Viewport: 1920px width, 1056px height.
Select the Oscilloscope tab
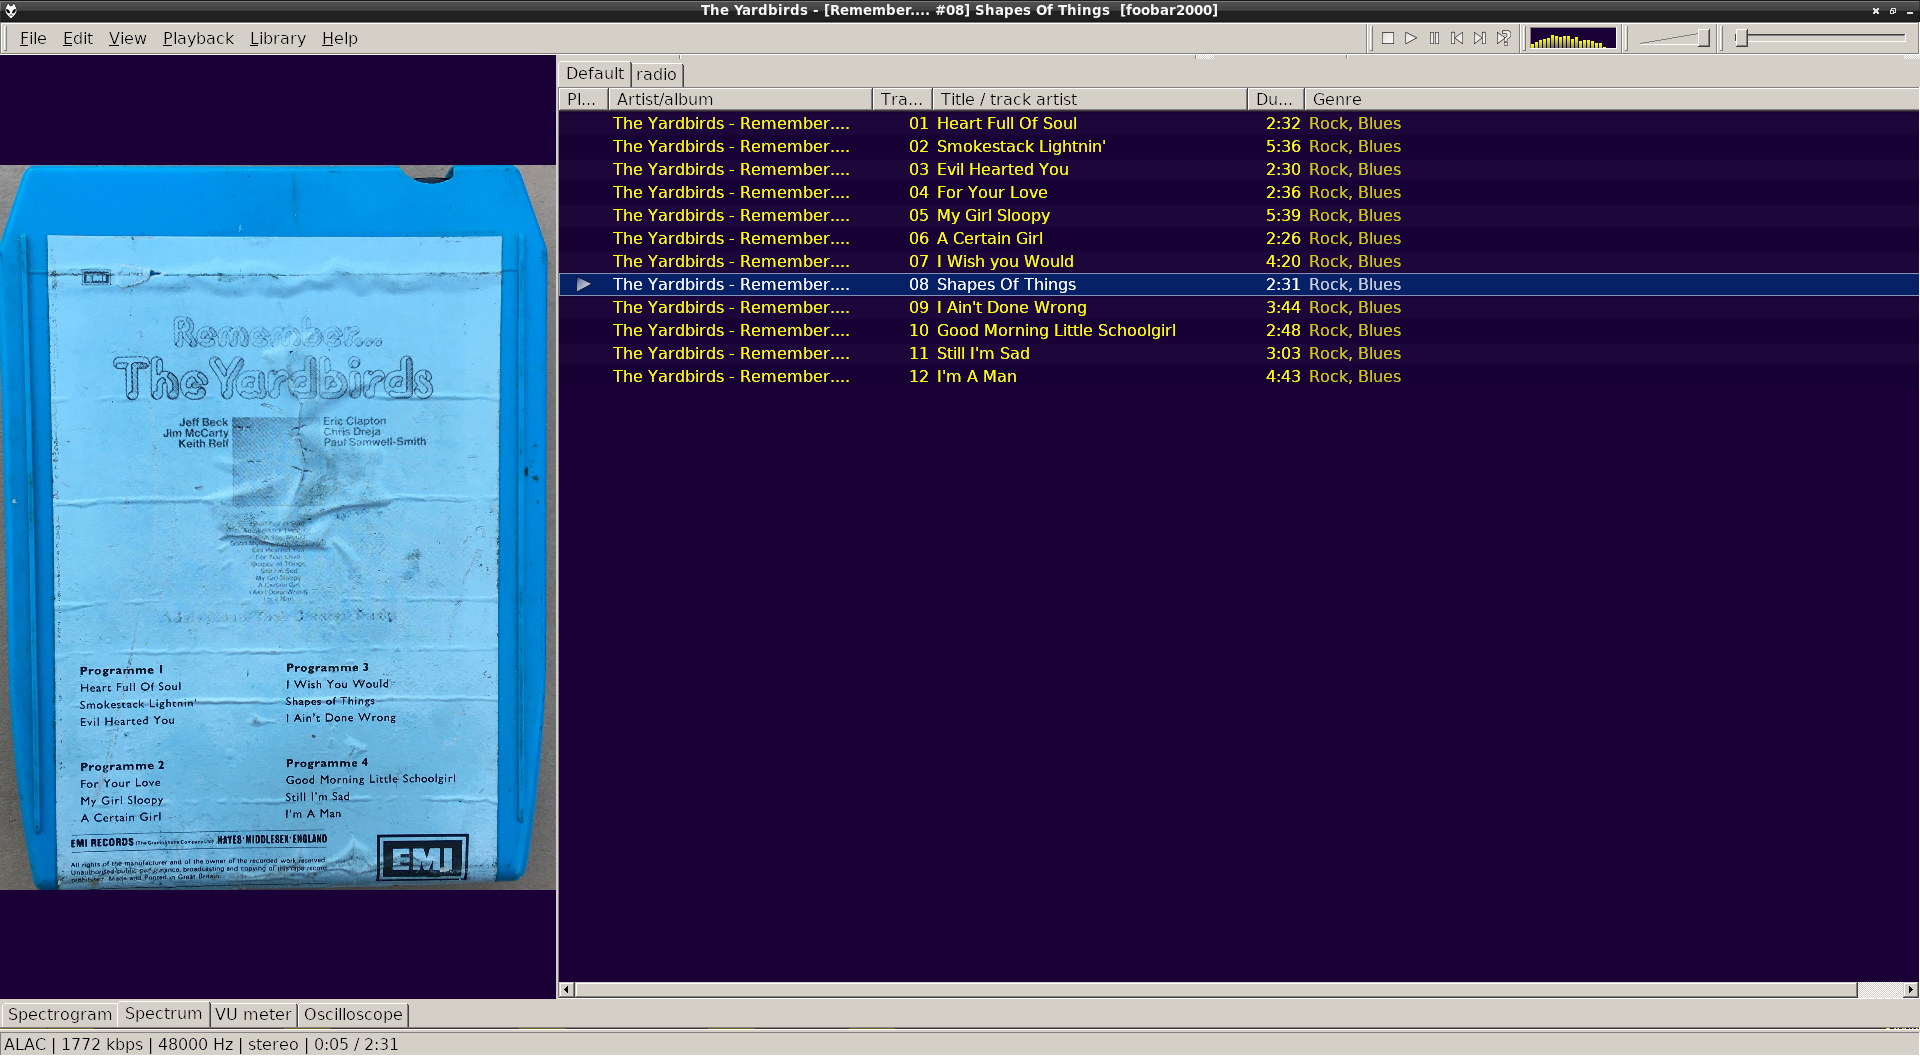pos(353,1014)
